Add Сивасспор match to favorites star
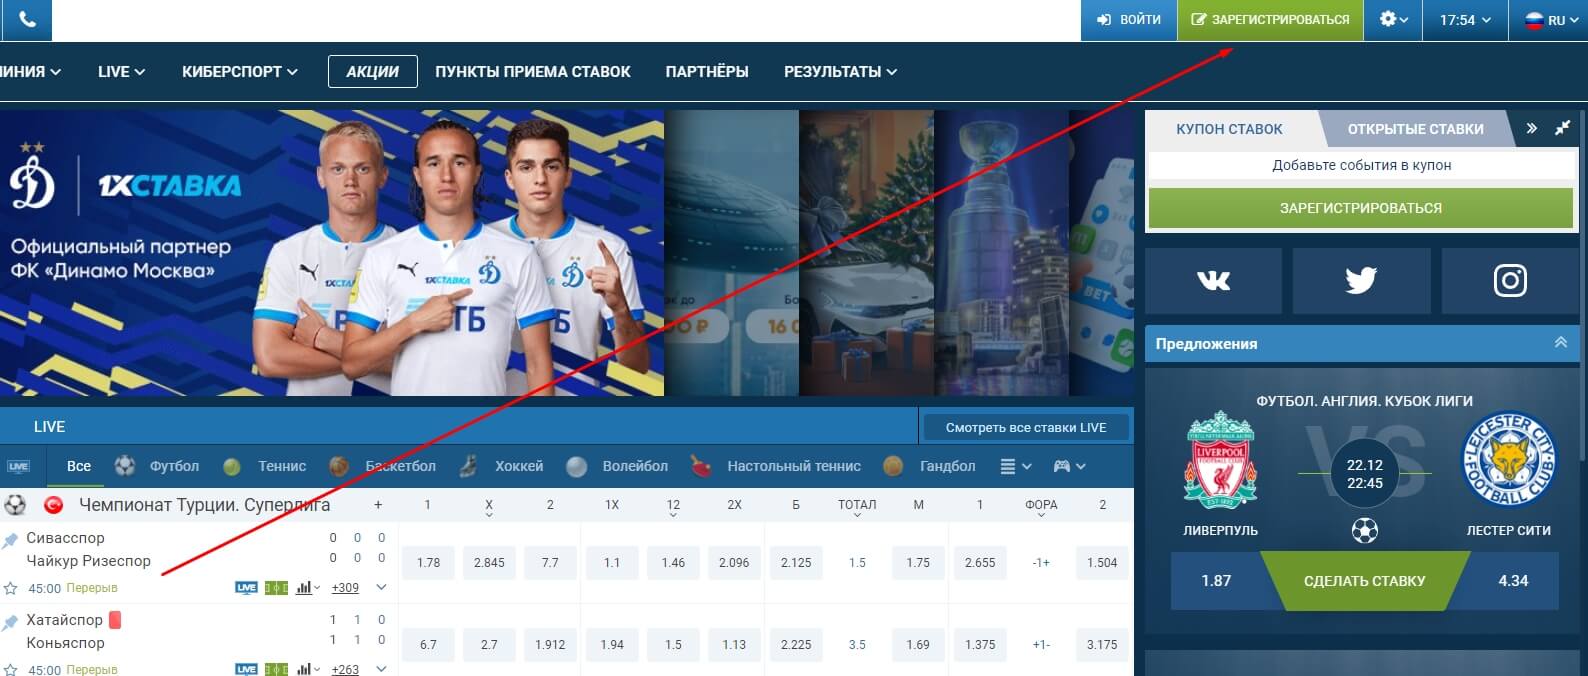This screenshot has width=1588, height=676. [11, 588]
